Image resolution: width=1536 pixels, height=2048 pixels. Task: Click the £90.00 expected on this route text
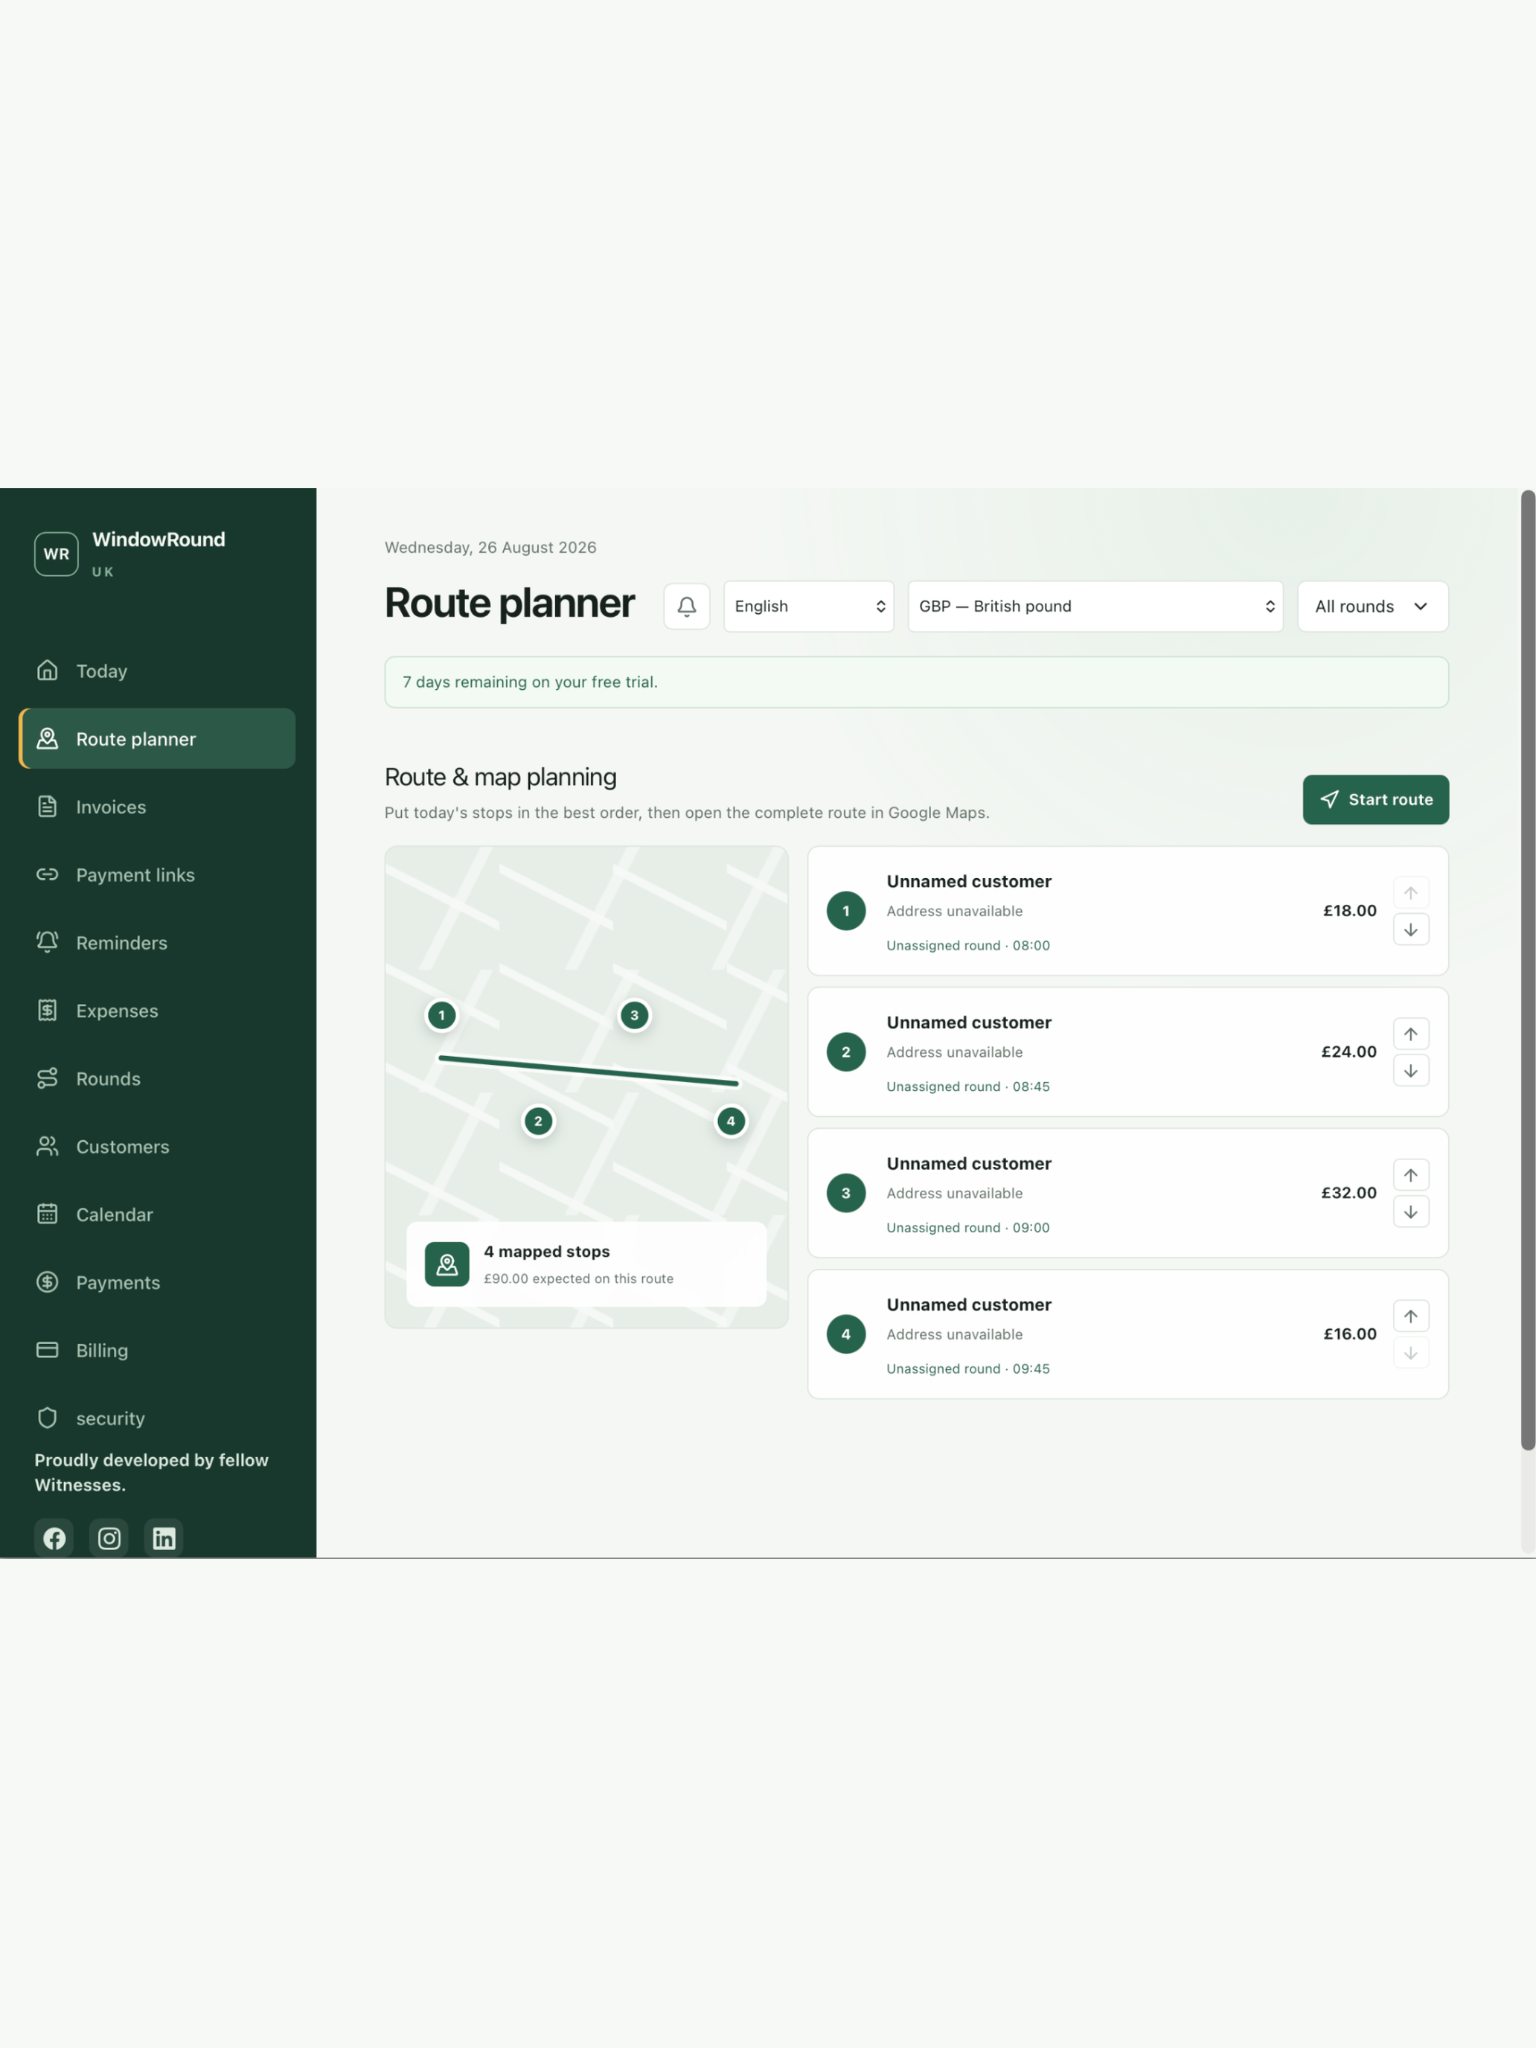(x=578, y=1279)
